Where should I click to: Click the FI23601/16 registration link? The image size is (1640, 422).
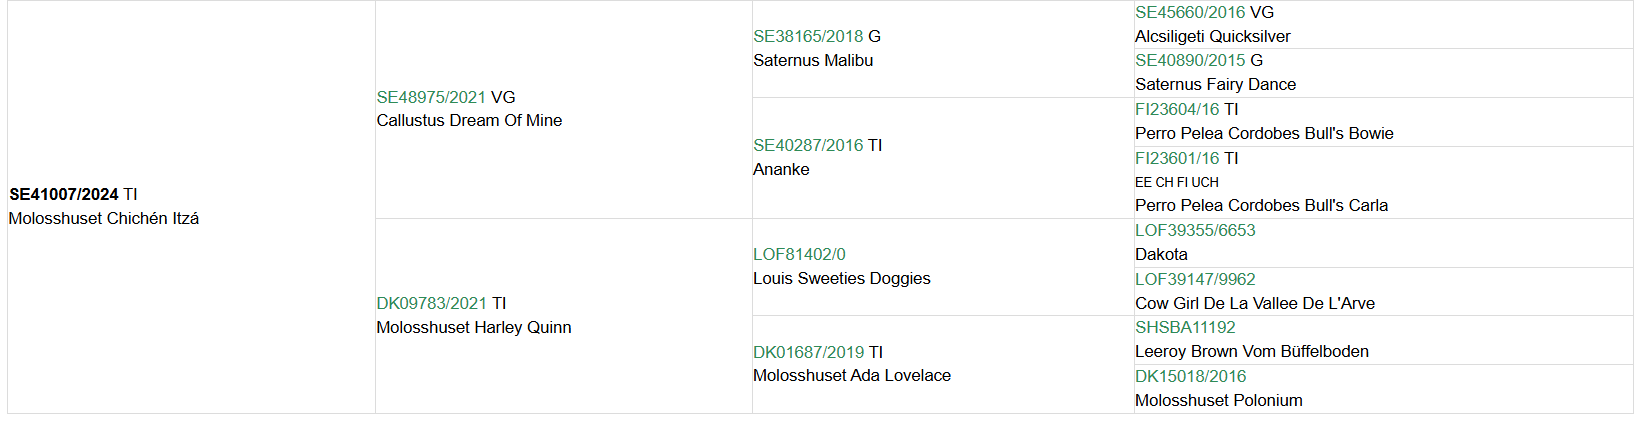click(x=1177, y=158)
